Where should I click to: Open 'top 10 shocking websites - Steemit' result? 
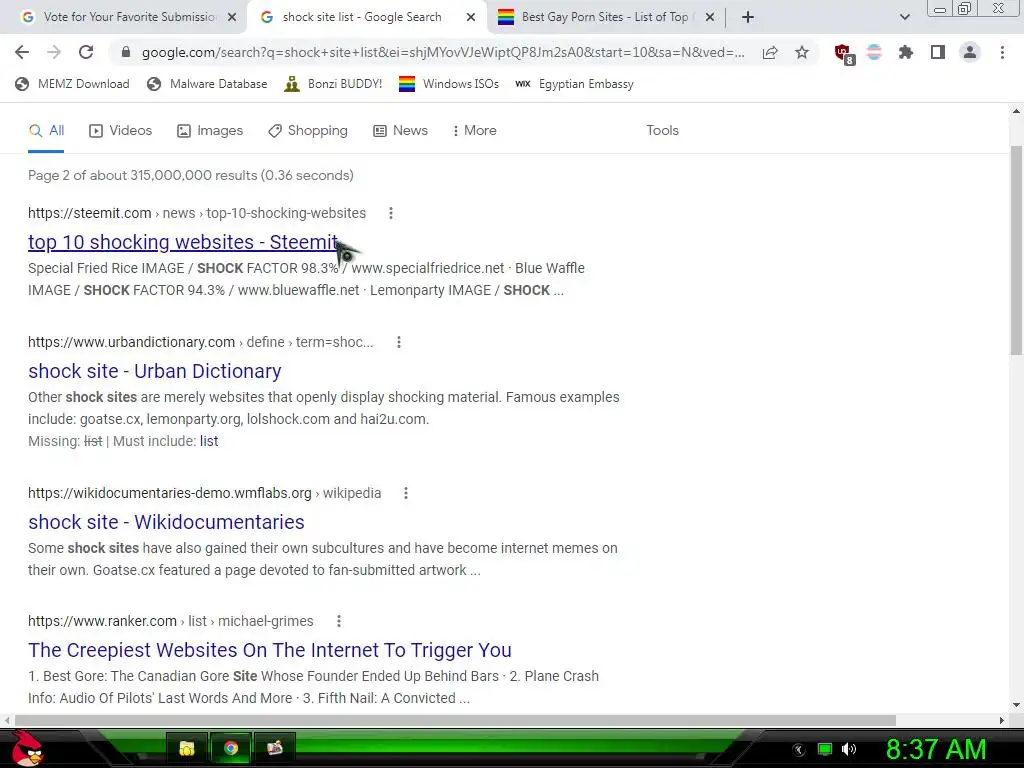tap(183, 242)
